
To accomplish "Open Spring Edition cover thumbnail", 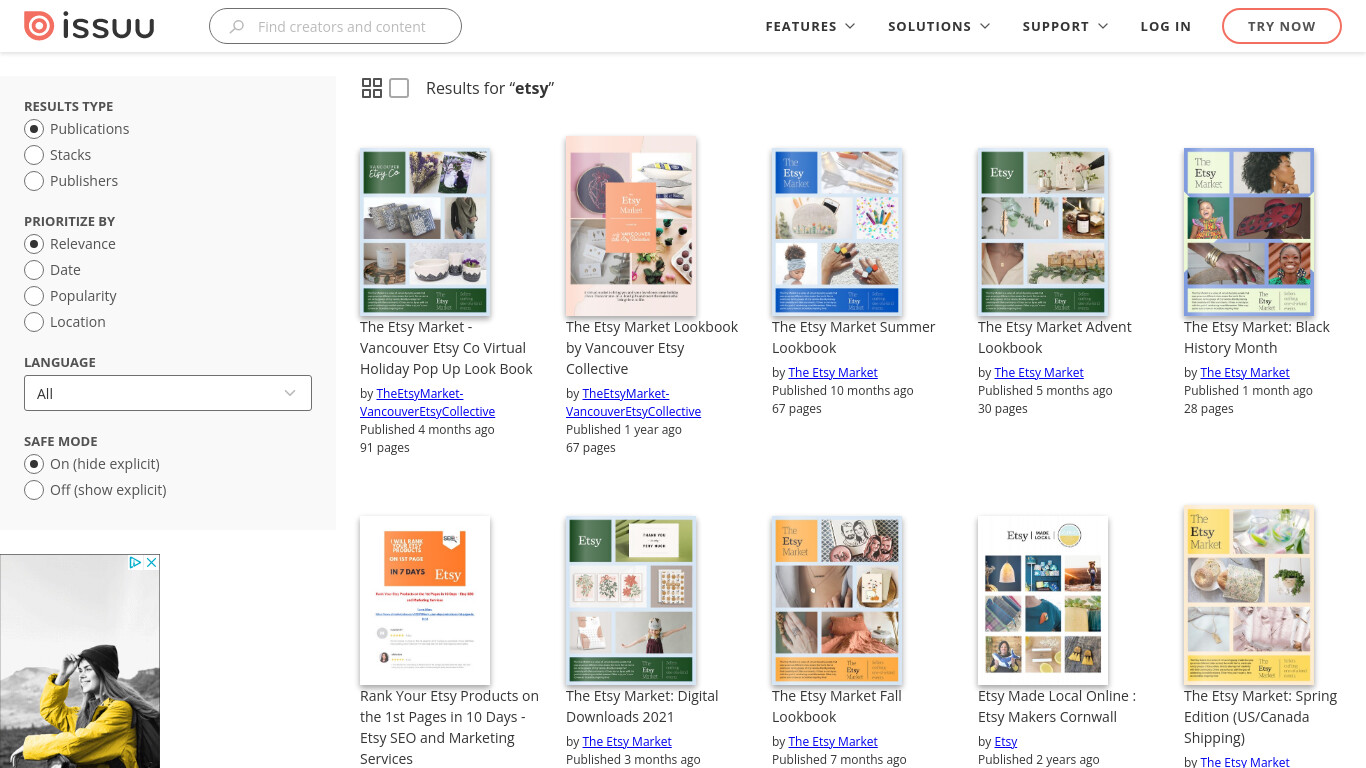I will click(1249, 595).
